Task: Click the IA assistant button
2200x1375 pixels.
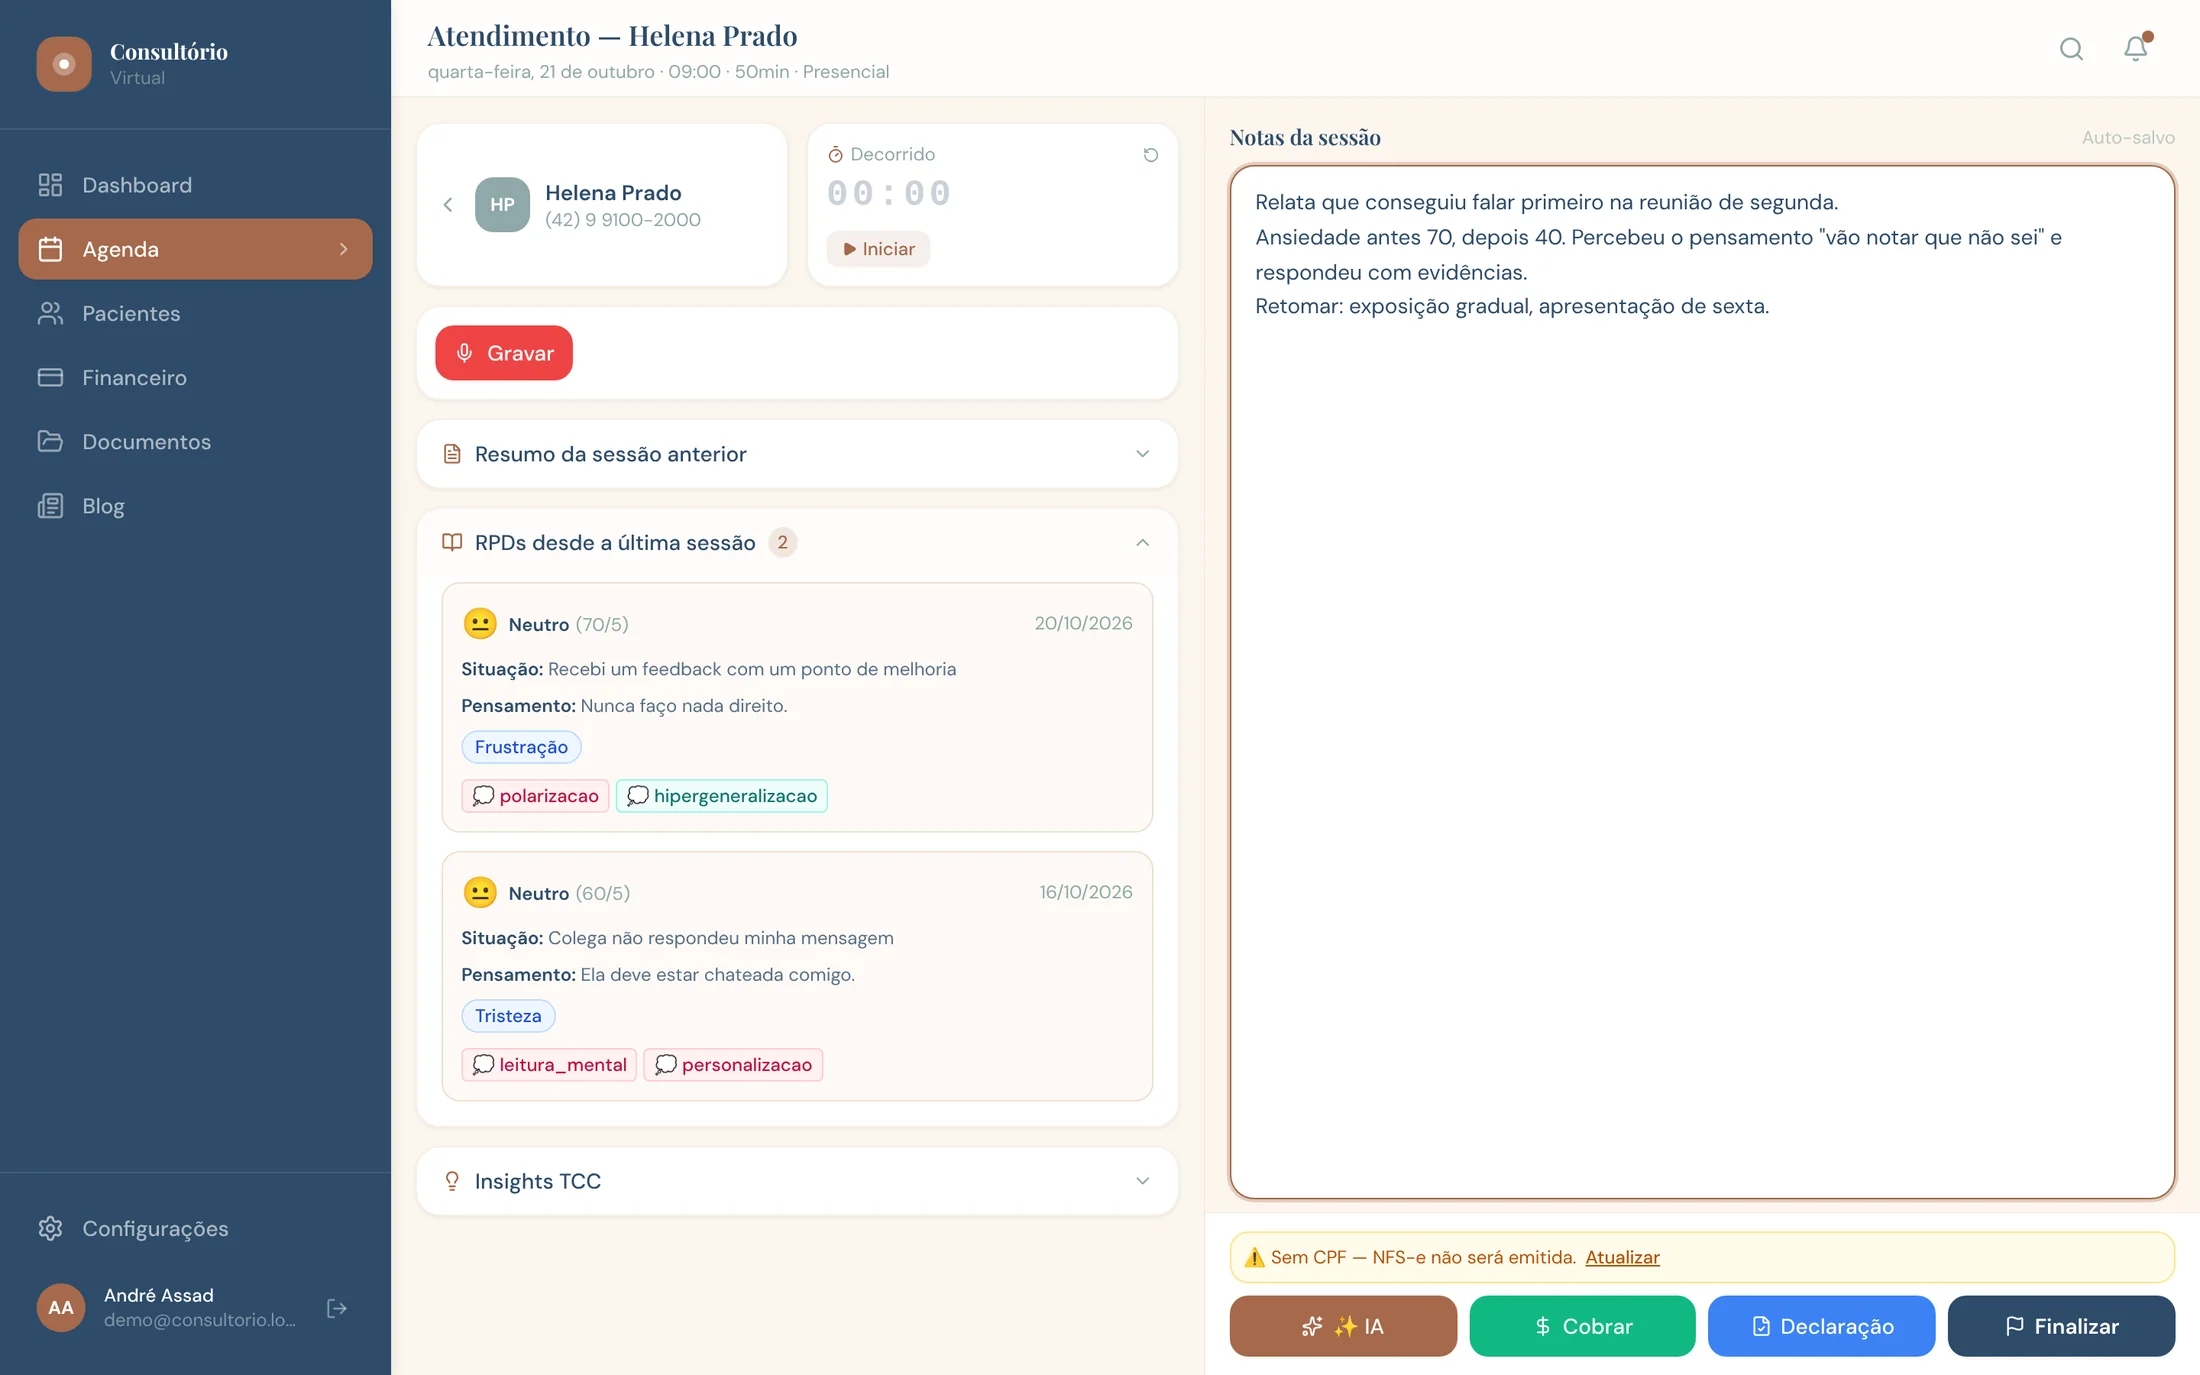Action: pos(1343,1326)
